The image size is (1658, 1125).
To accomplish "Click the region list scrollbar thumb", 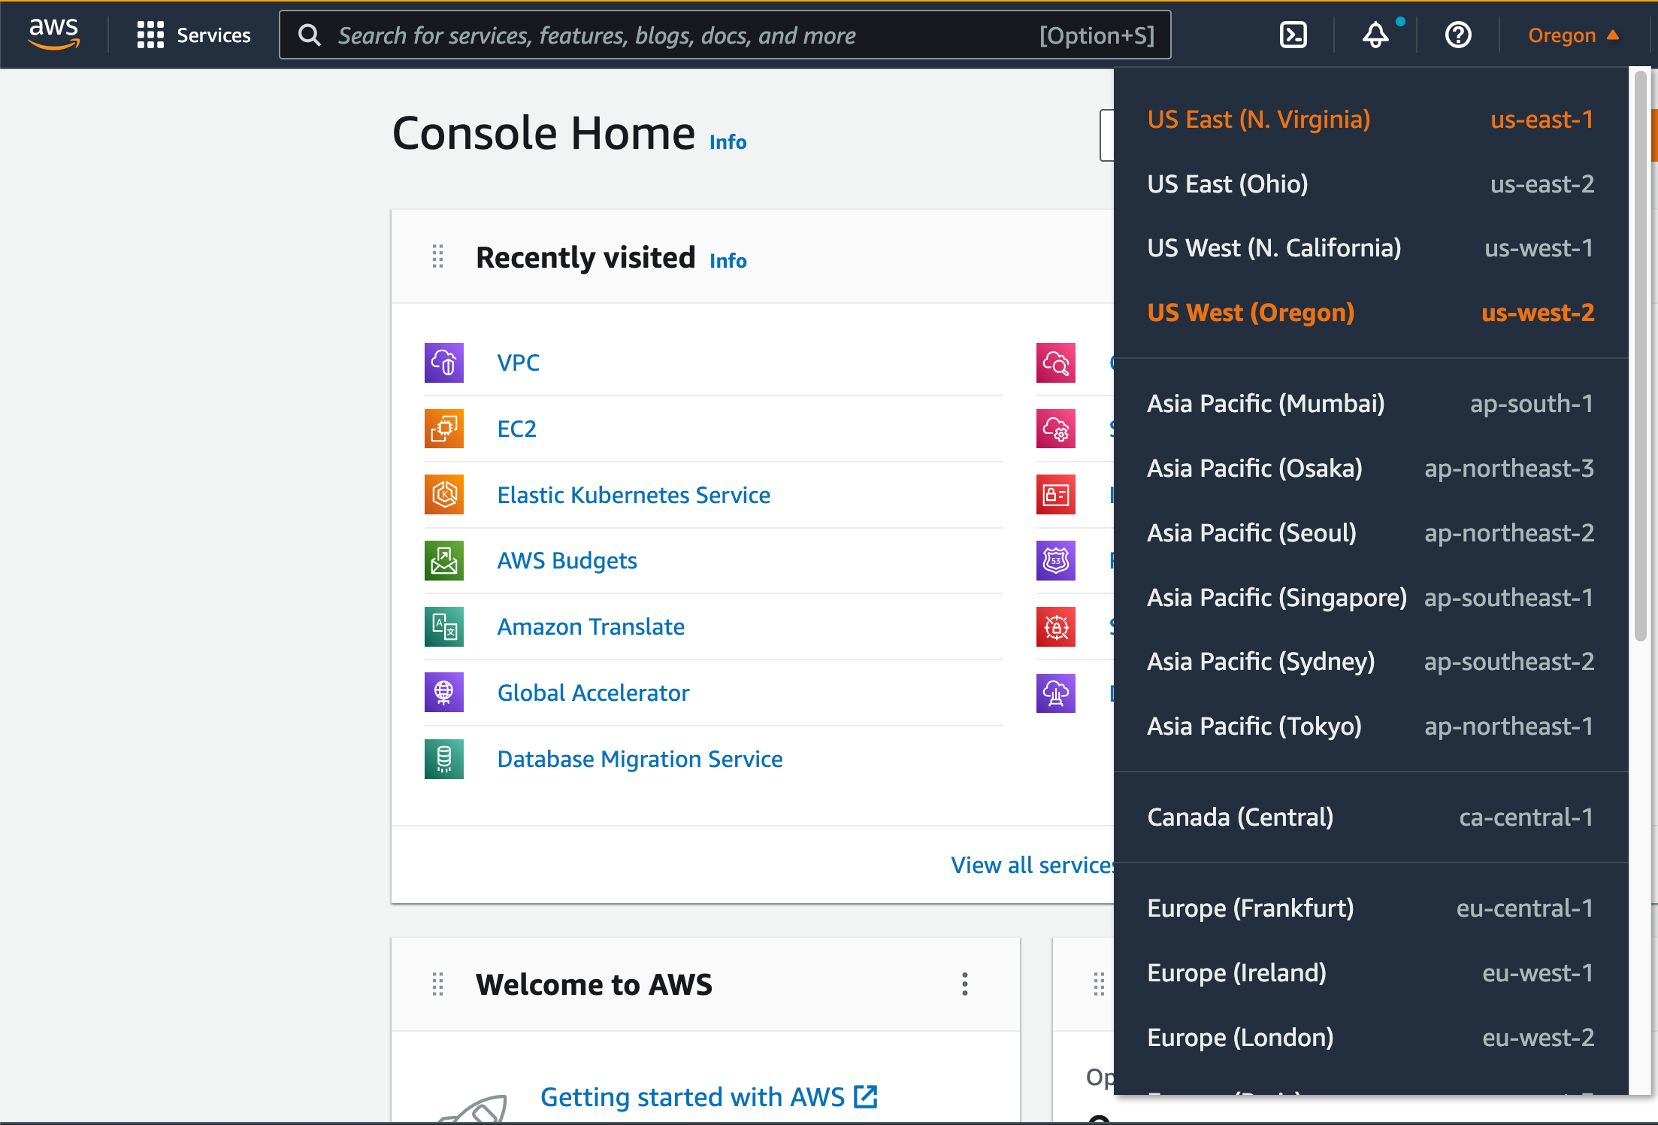I will click(1640, 356).
